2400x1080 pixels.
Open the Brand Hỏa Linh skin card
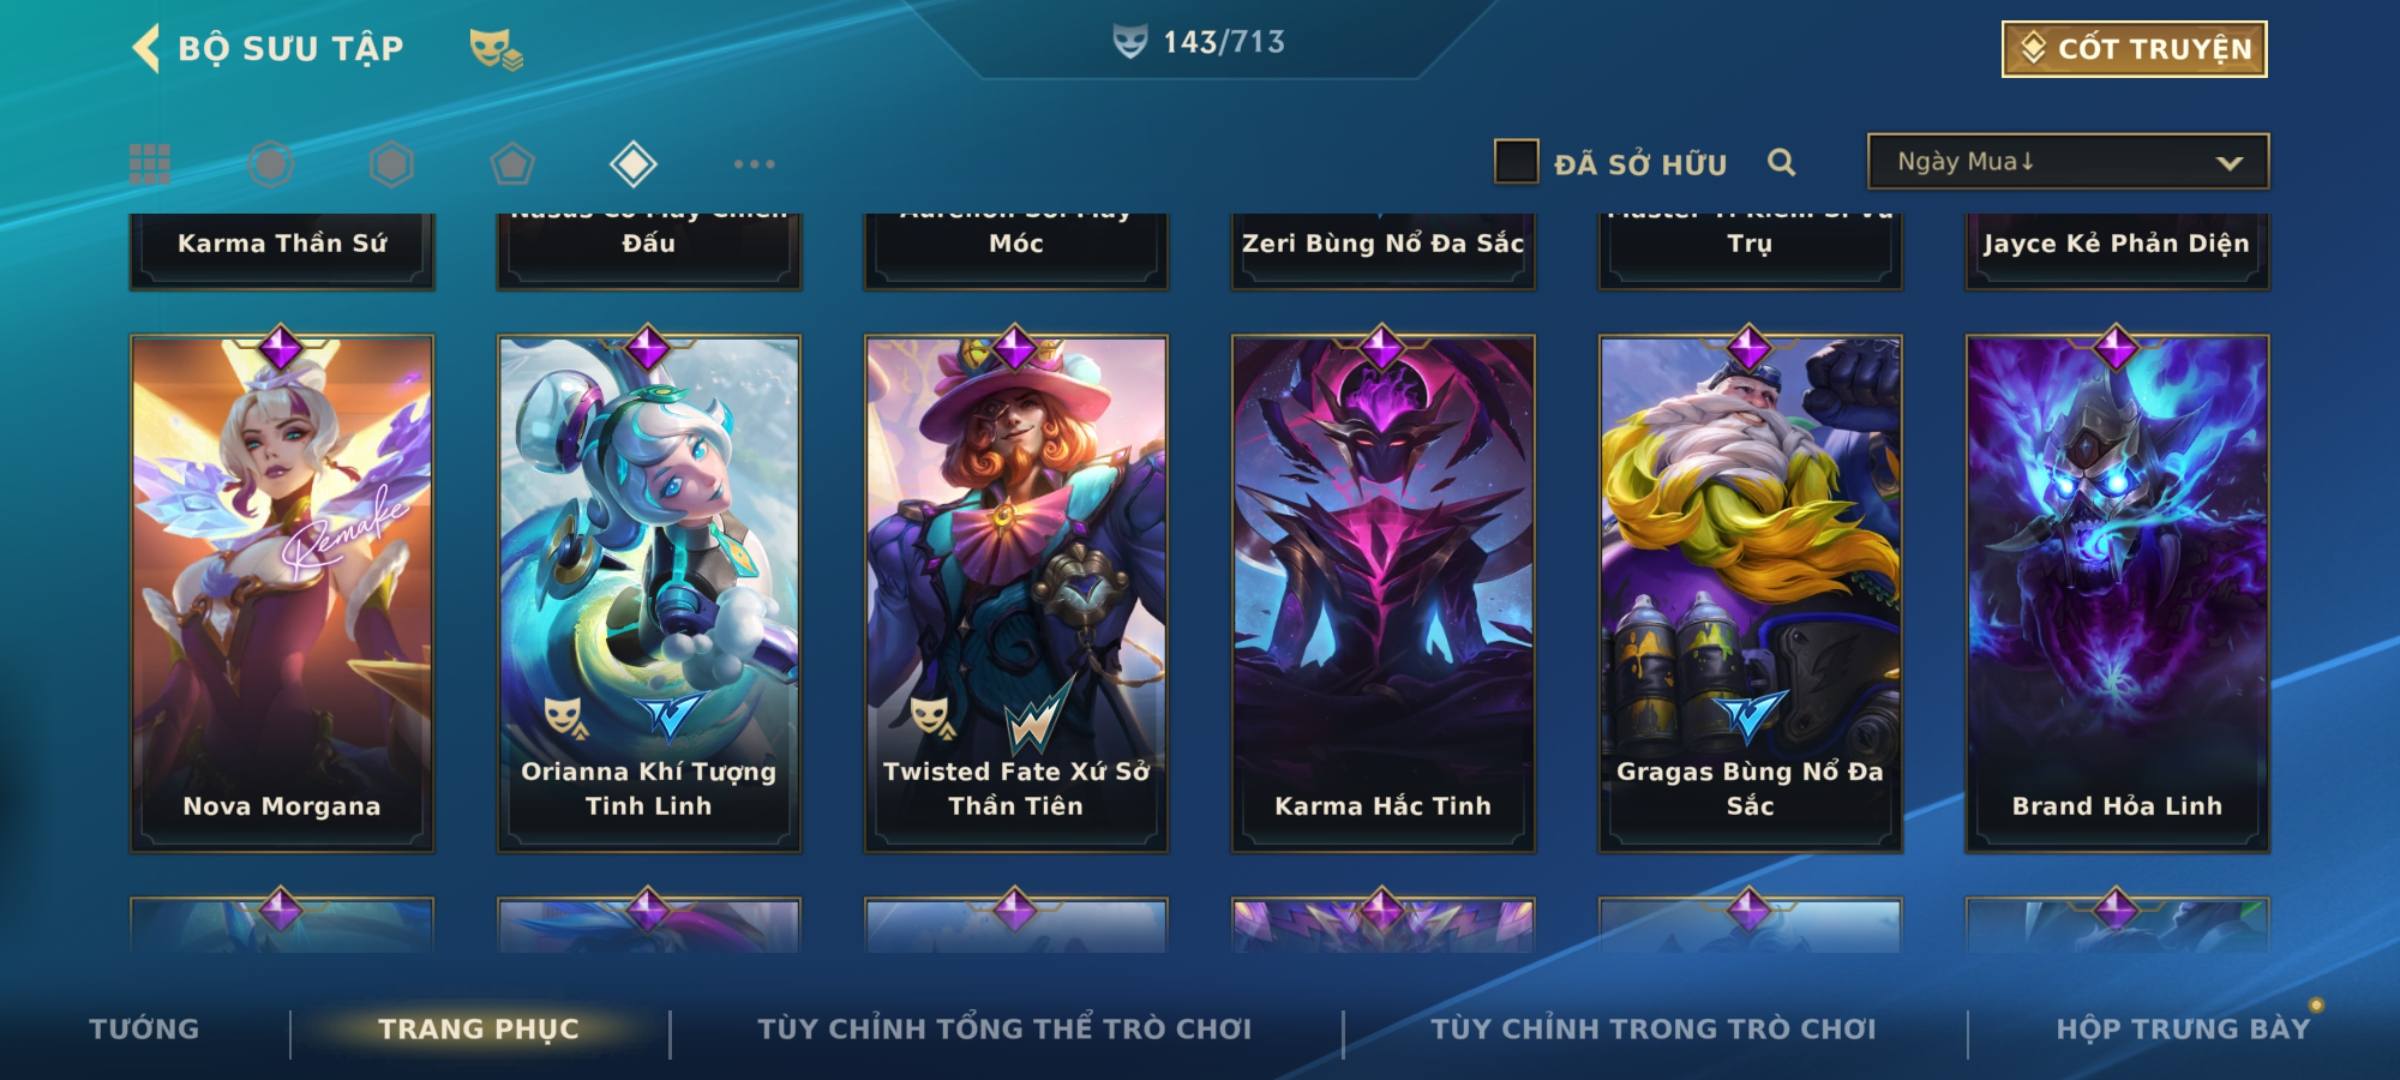tap(2117, 594)
